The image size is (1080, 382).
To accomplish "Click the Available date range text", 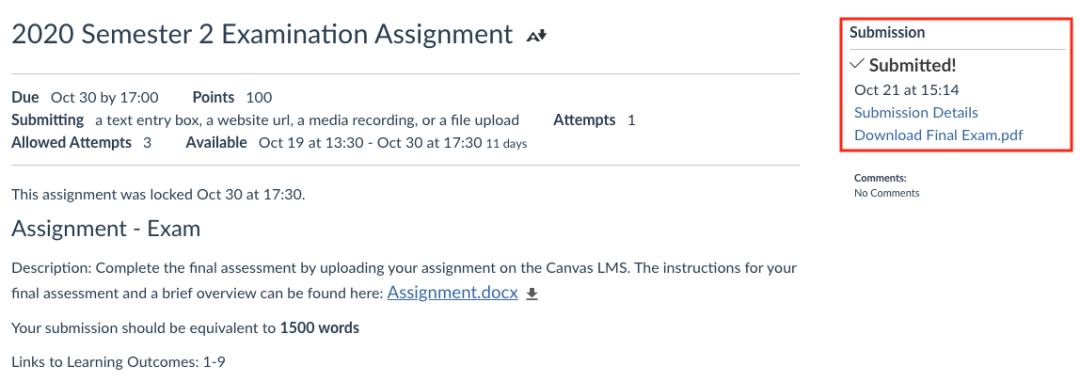I will pos(393,143).
